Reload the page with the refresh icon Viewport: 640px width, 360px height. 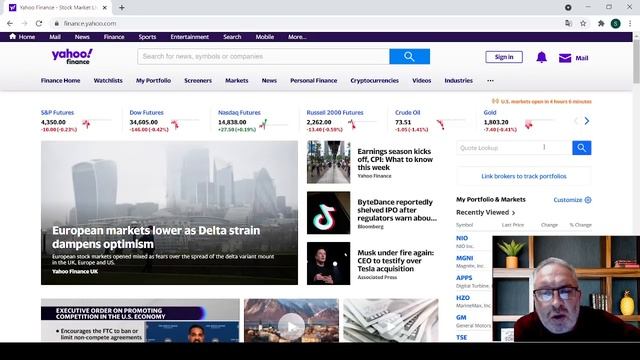[39, 24]
